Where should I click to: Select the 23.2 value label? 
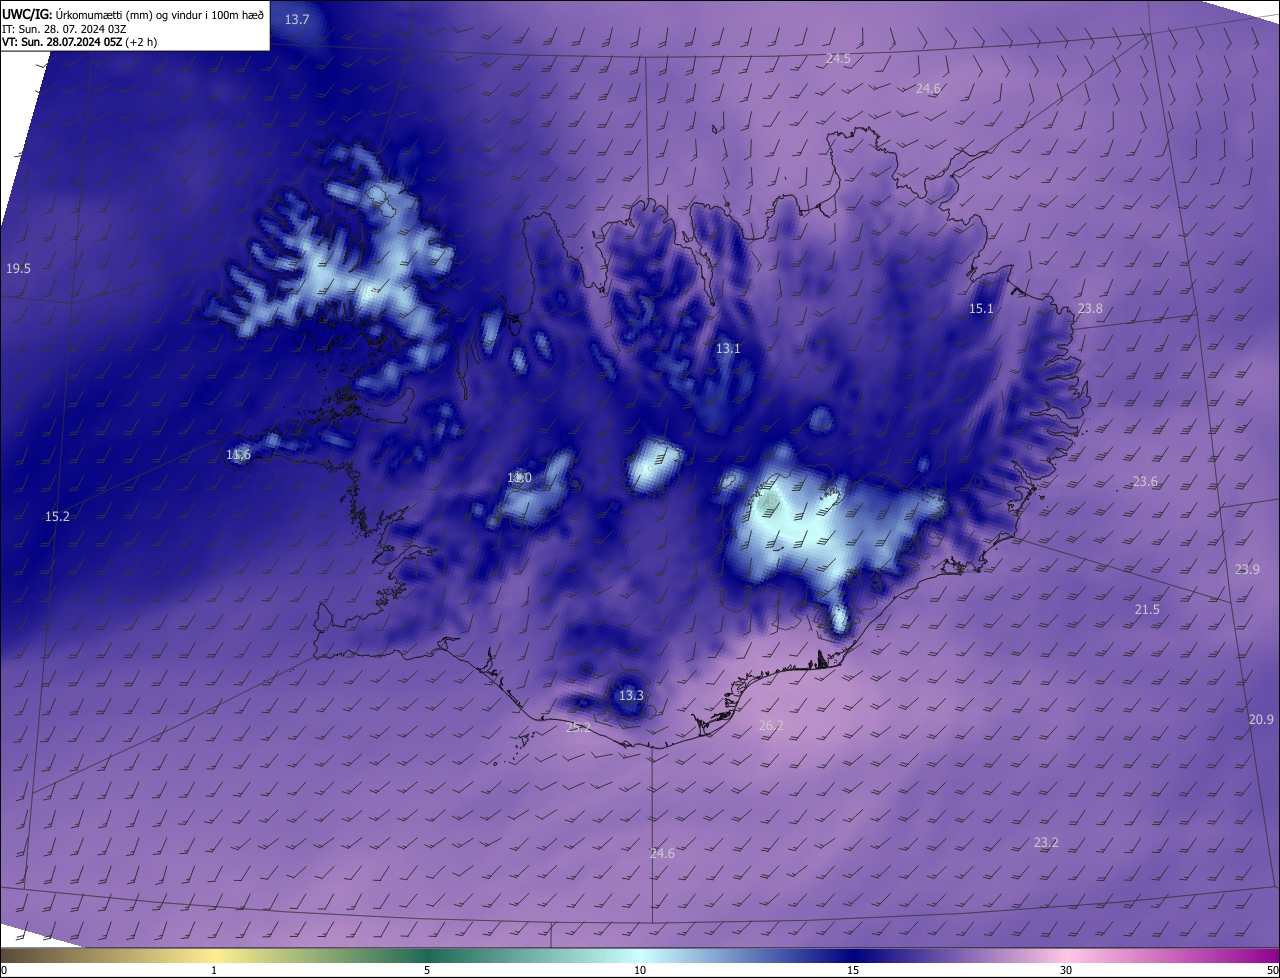[x=1046, y=843]
